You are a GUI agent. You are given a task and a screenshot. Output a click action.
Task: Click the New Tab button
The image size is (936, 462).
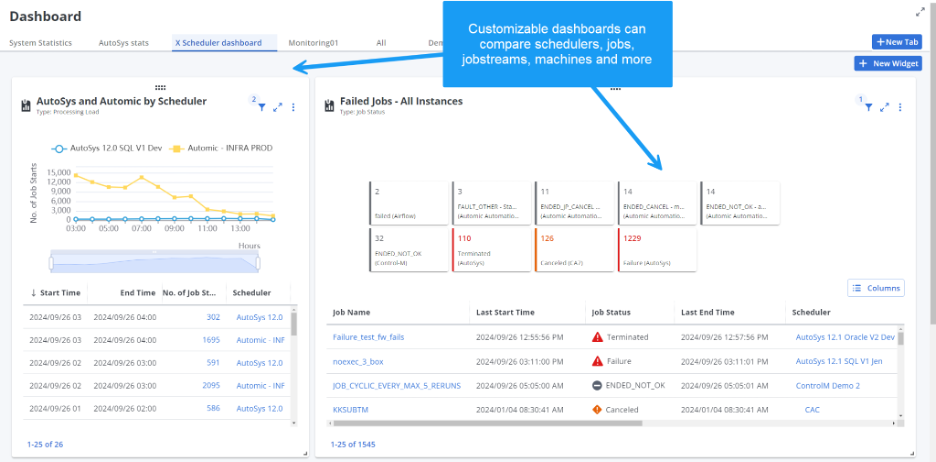(x=896, y=42)
